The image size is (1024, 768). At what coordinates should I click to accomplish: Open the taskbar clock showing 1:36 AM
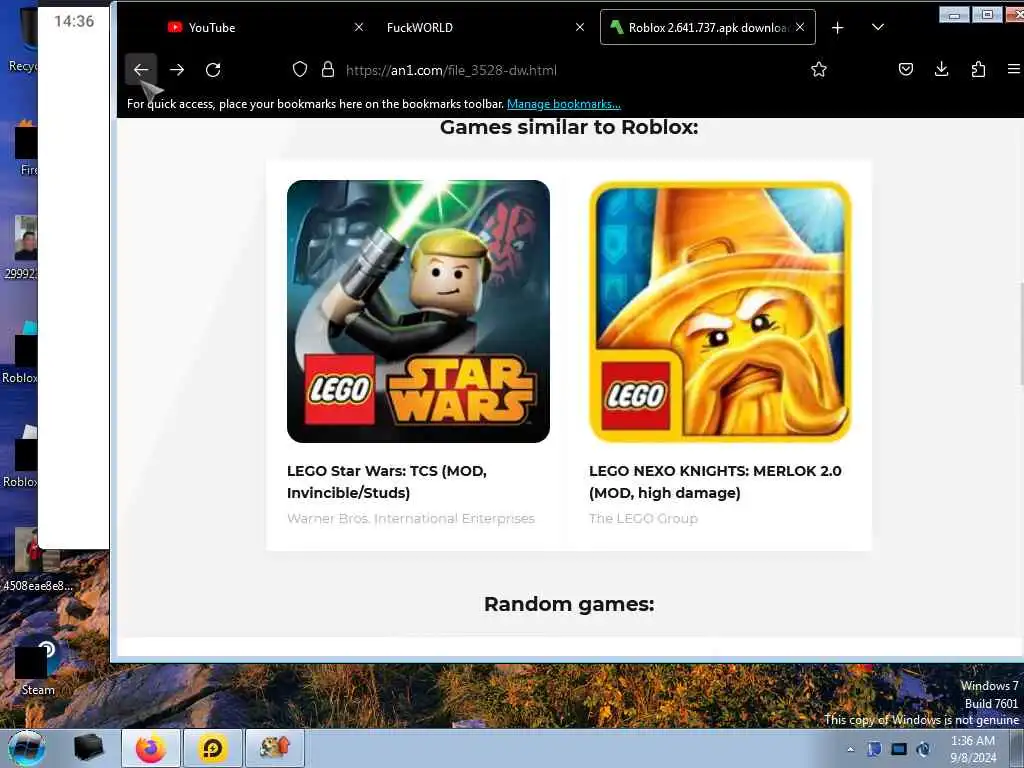pos(973,749)
